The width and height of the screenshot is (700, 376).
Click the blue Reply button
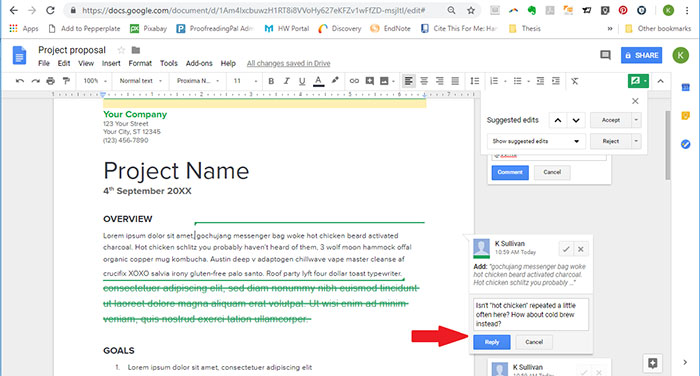click(x=492, y=342)
